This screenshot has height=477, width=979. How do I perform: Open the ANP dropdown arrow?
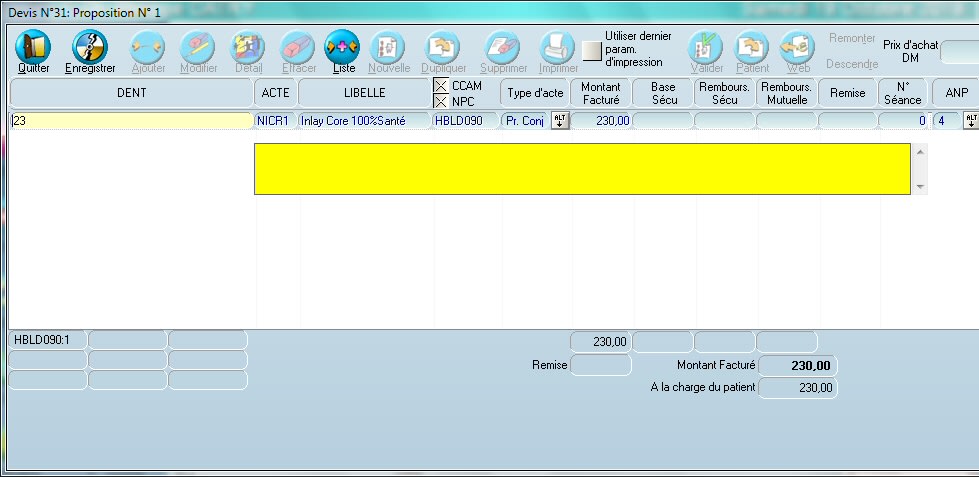pyautogui.click(x=969, y=120)
